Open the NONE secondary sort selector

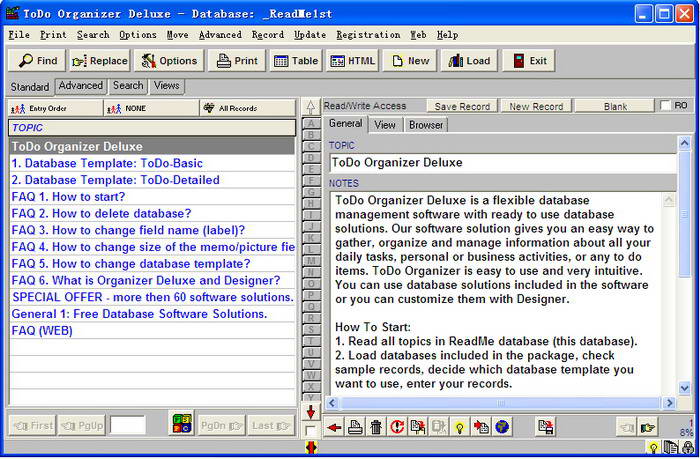tap(151, 108)
